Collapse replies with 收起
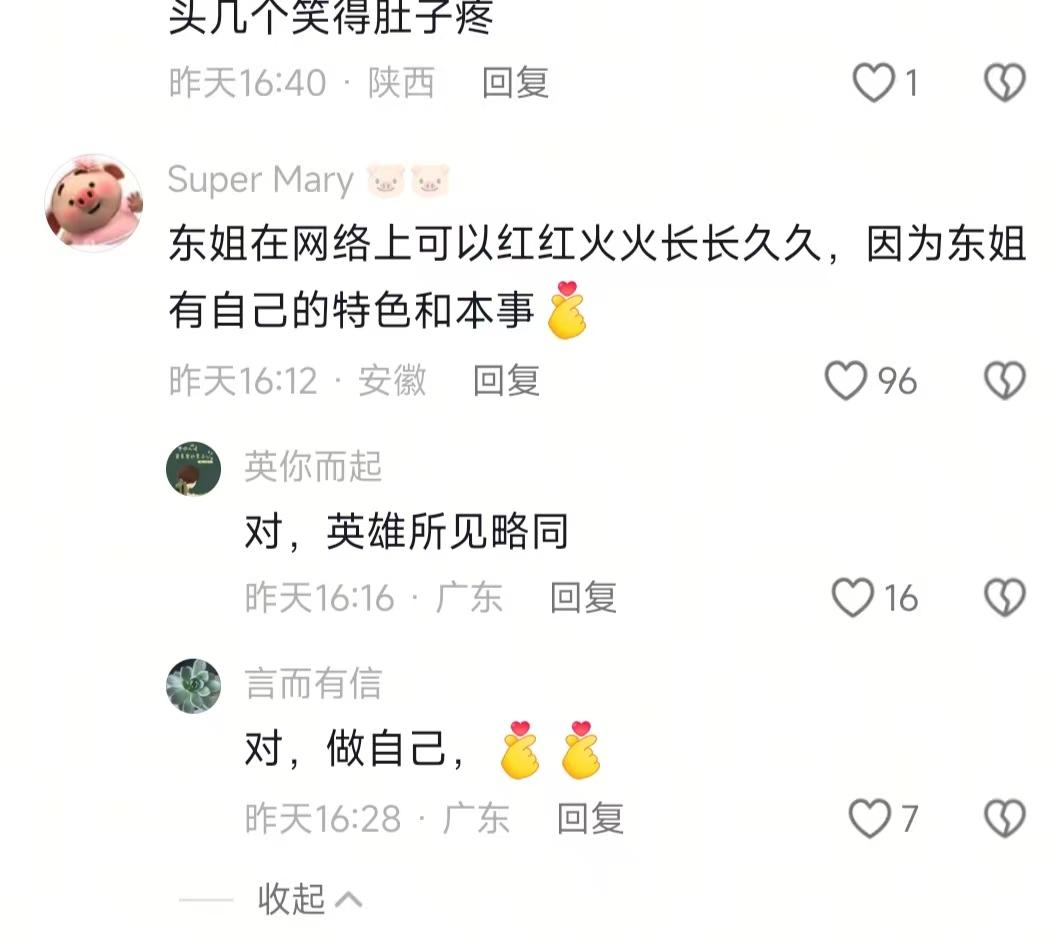 (292, 899)
